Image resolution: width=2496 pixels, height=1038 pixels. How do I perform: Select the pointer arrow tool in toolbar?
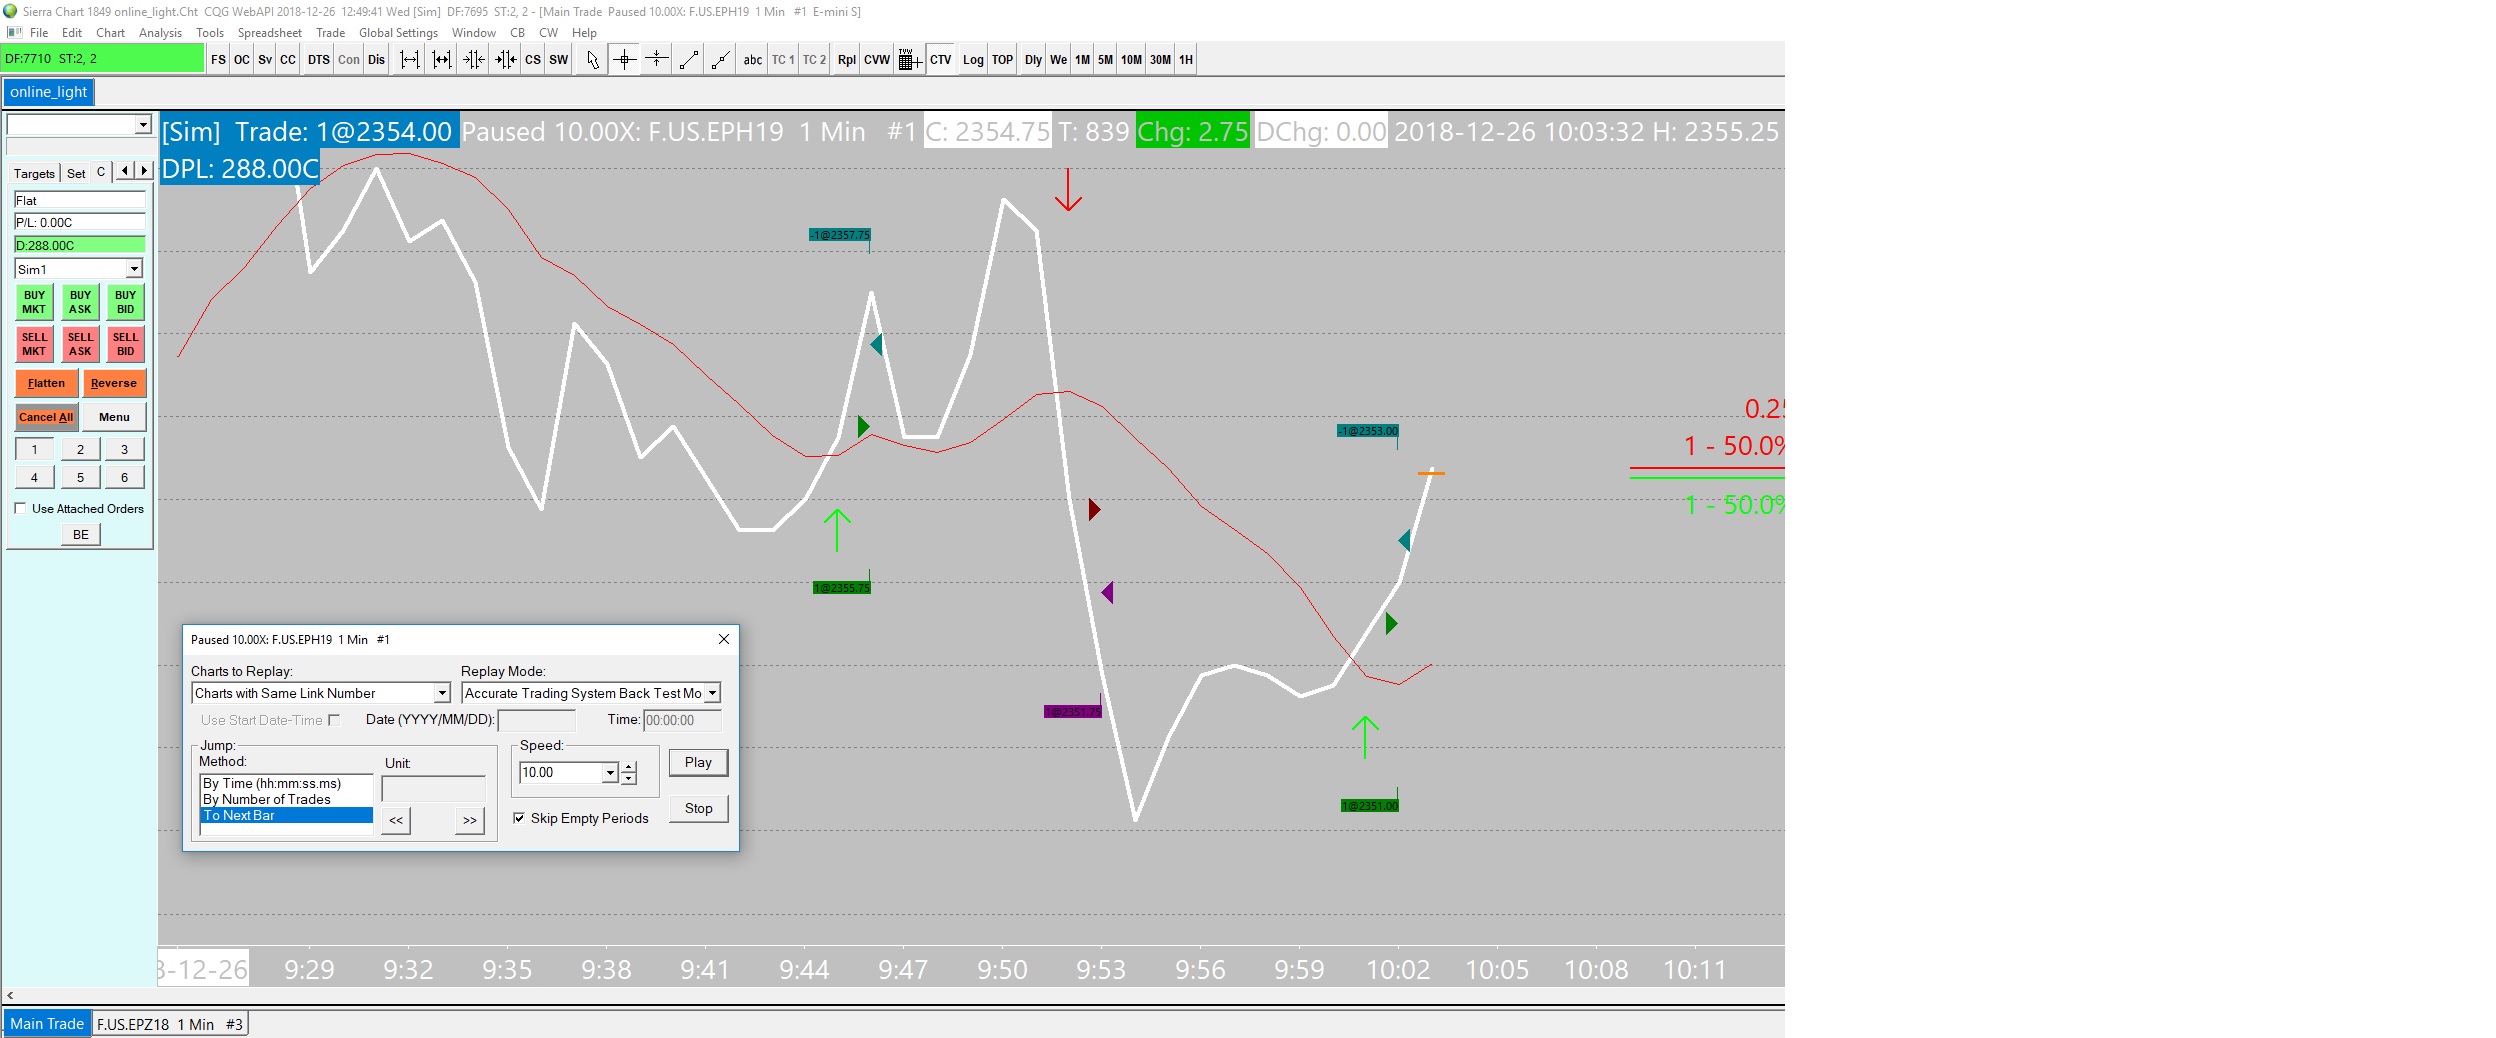point(592,60)
